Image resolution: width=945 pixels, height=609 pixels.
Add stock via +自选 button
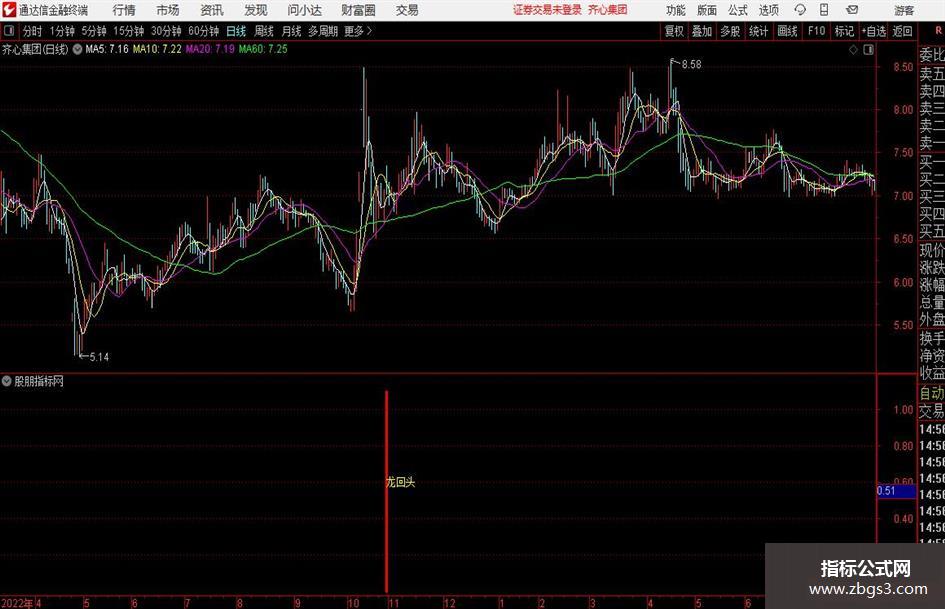873,31
